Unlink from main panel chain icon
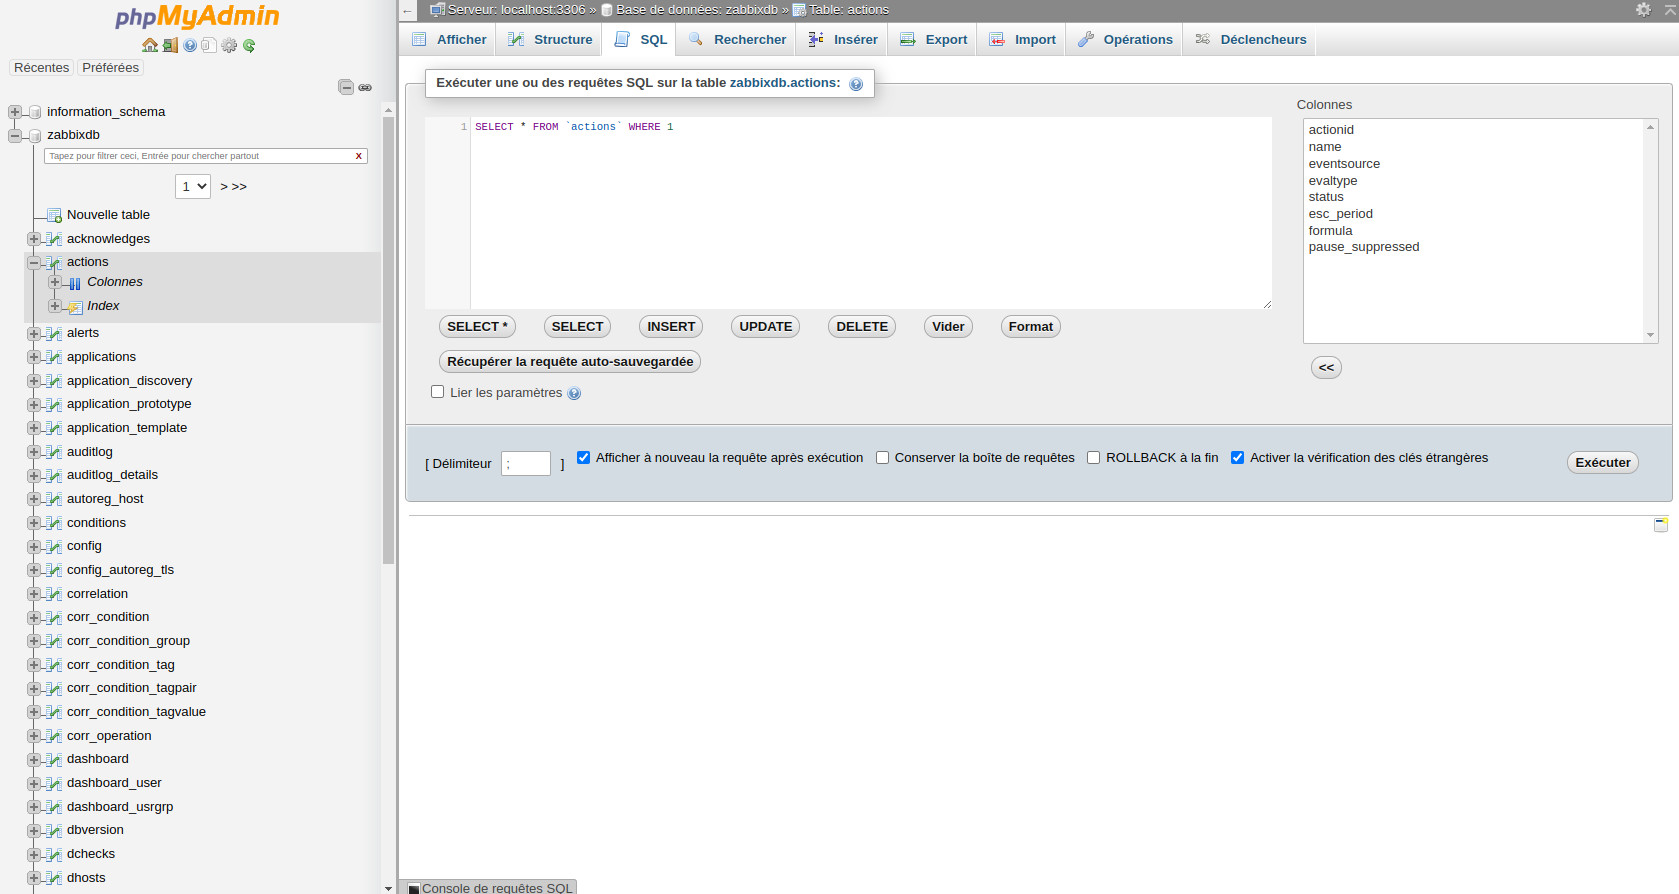This screenshot has width=1679, height=894. click(x=365, y=87)
